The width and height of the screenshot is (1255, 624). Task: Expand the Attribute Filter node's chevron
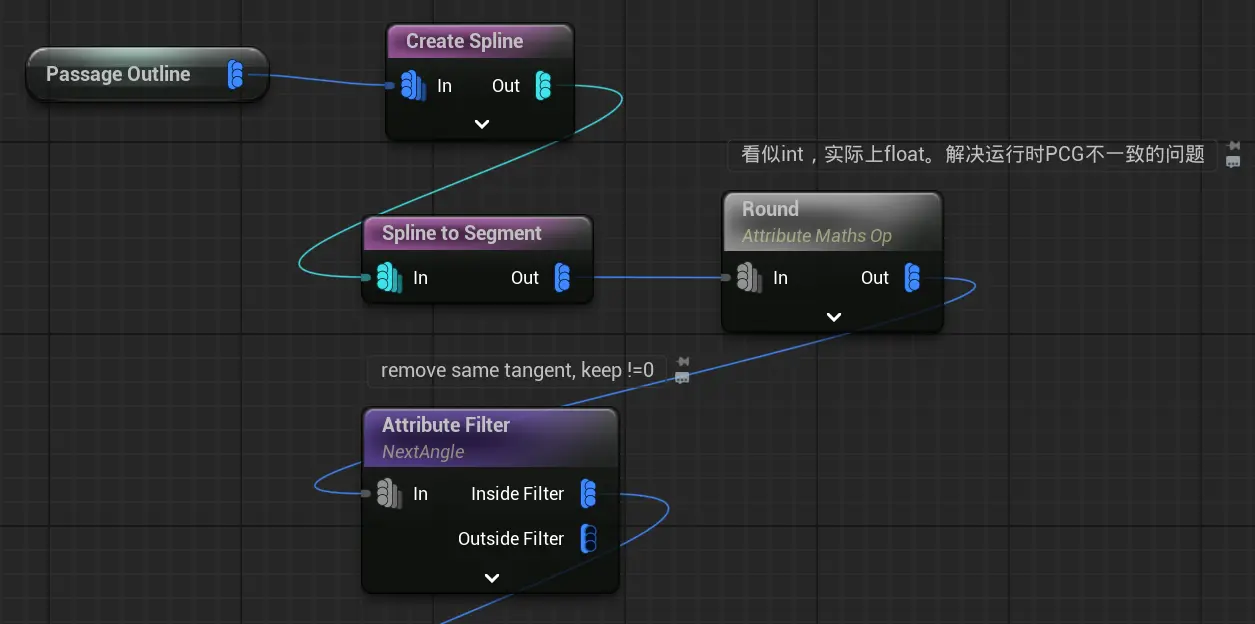pos(491,578)
